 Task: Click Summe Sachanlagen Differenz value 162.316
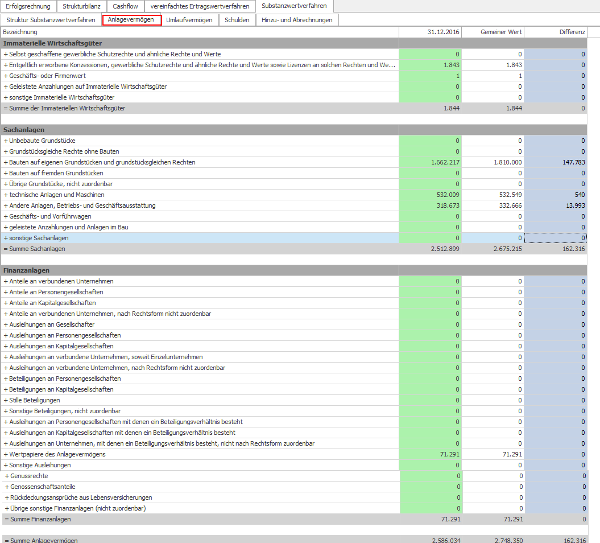[574, 249]
